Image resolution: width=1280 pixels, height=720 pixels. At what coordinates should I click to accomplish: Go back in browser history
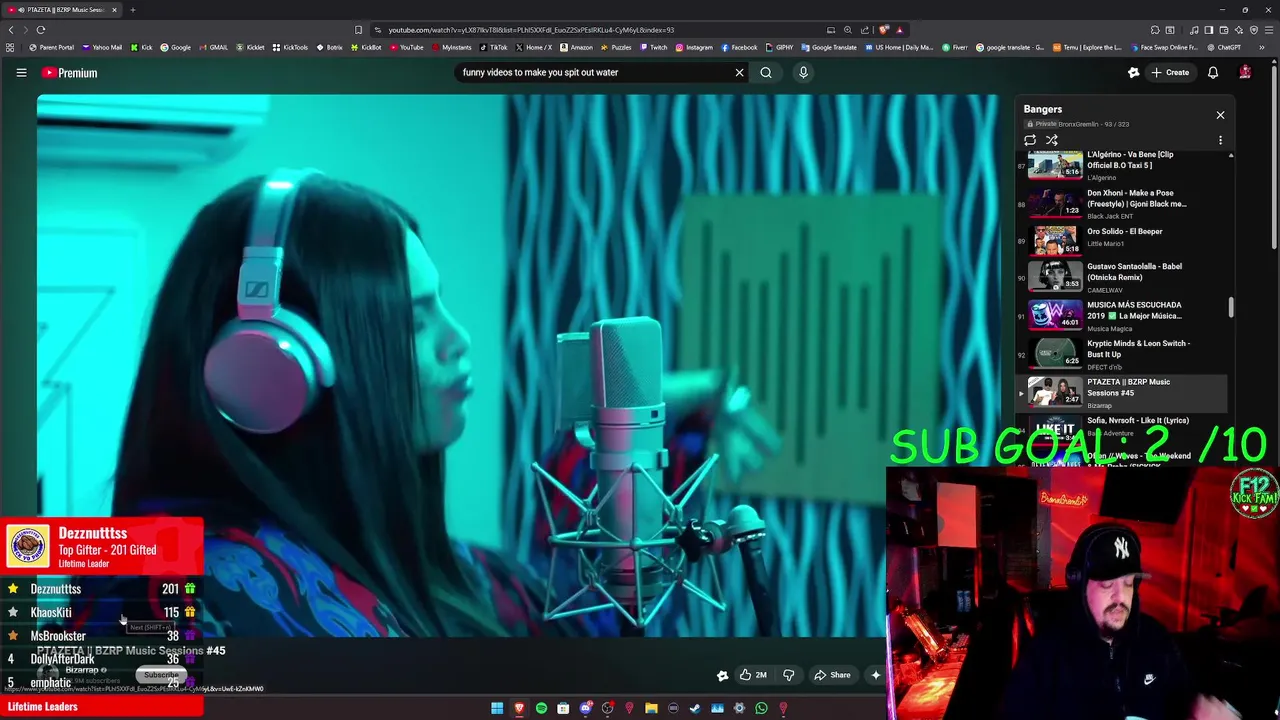pos(11,30)
